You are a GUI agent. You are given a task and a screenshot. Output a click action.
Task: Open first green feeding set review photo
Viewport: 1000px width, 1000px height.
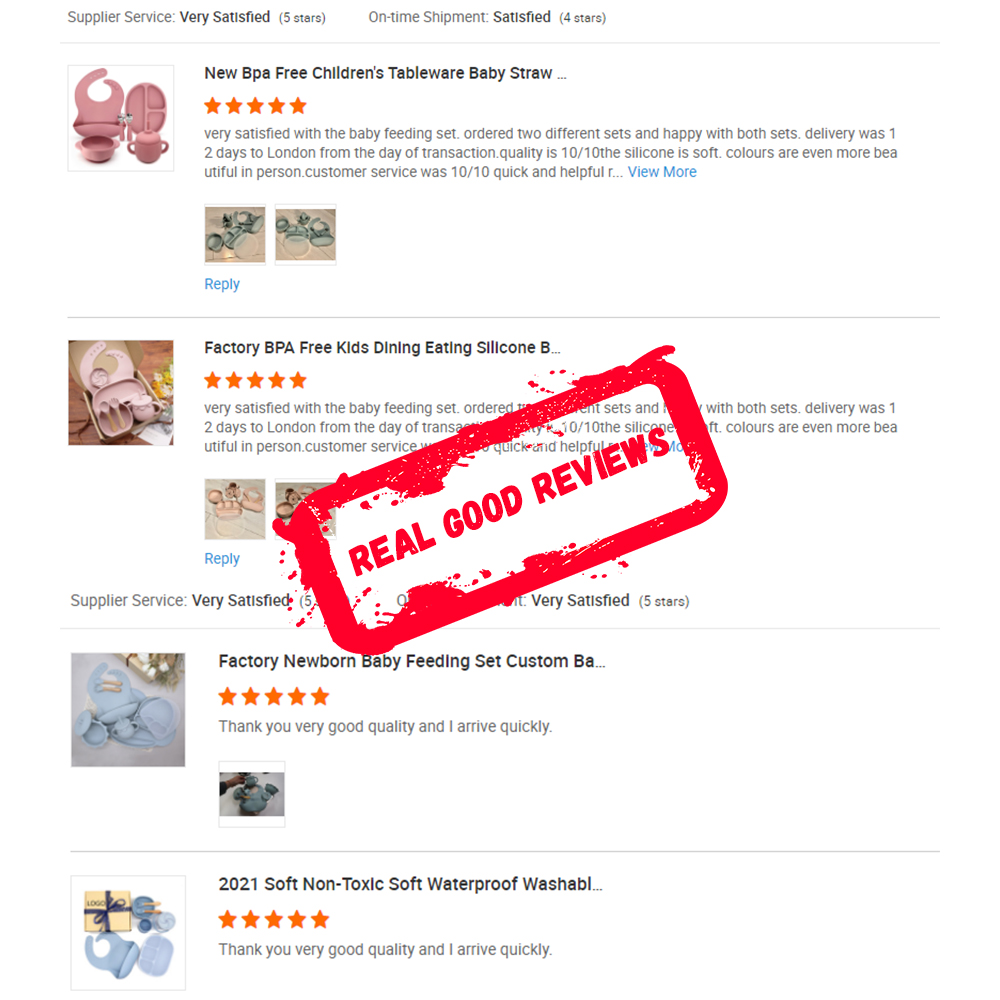(235, 235)
